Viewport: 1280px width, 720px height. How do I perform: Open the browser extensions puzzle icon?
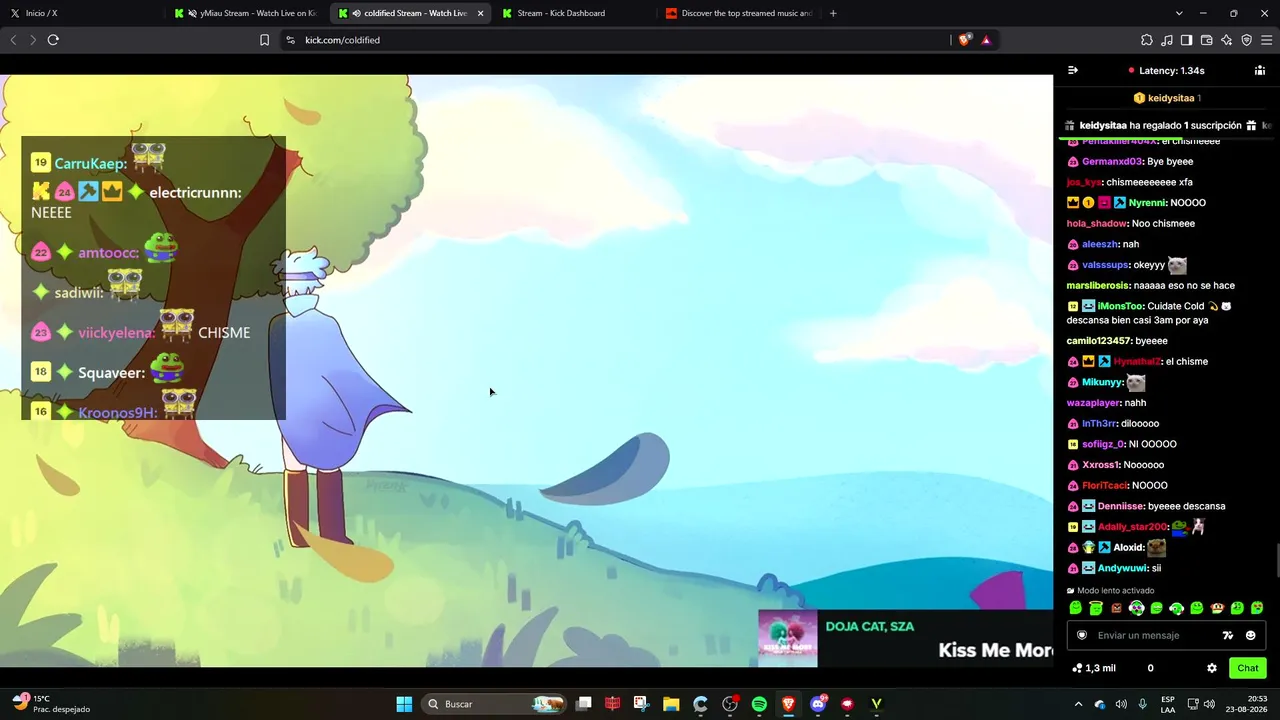(1146, 40)
